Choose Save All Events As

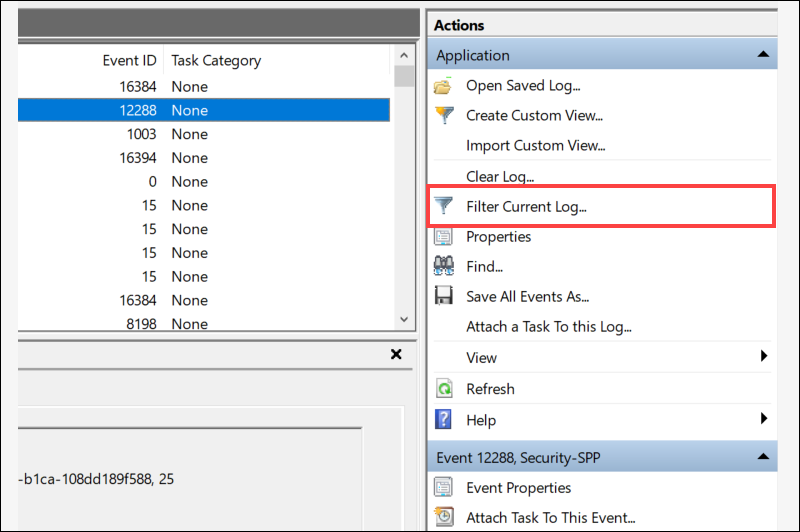[x=527, y=296]
